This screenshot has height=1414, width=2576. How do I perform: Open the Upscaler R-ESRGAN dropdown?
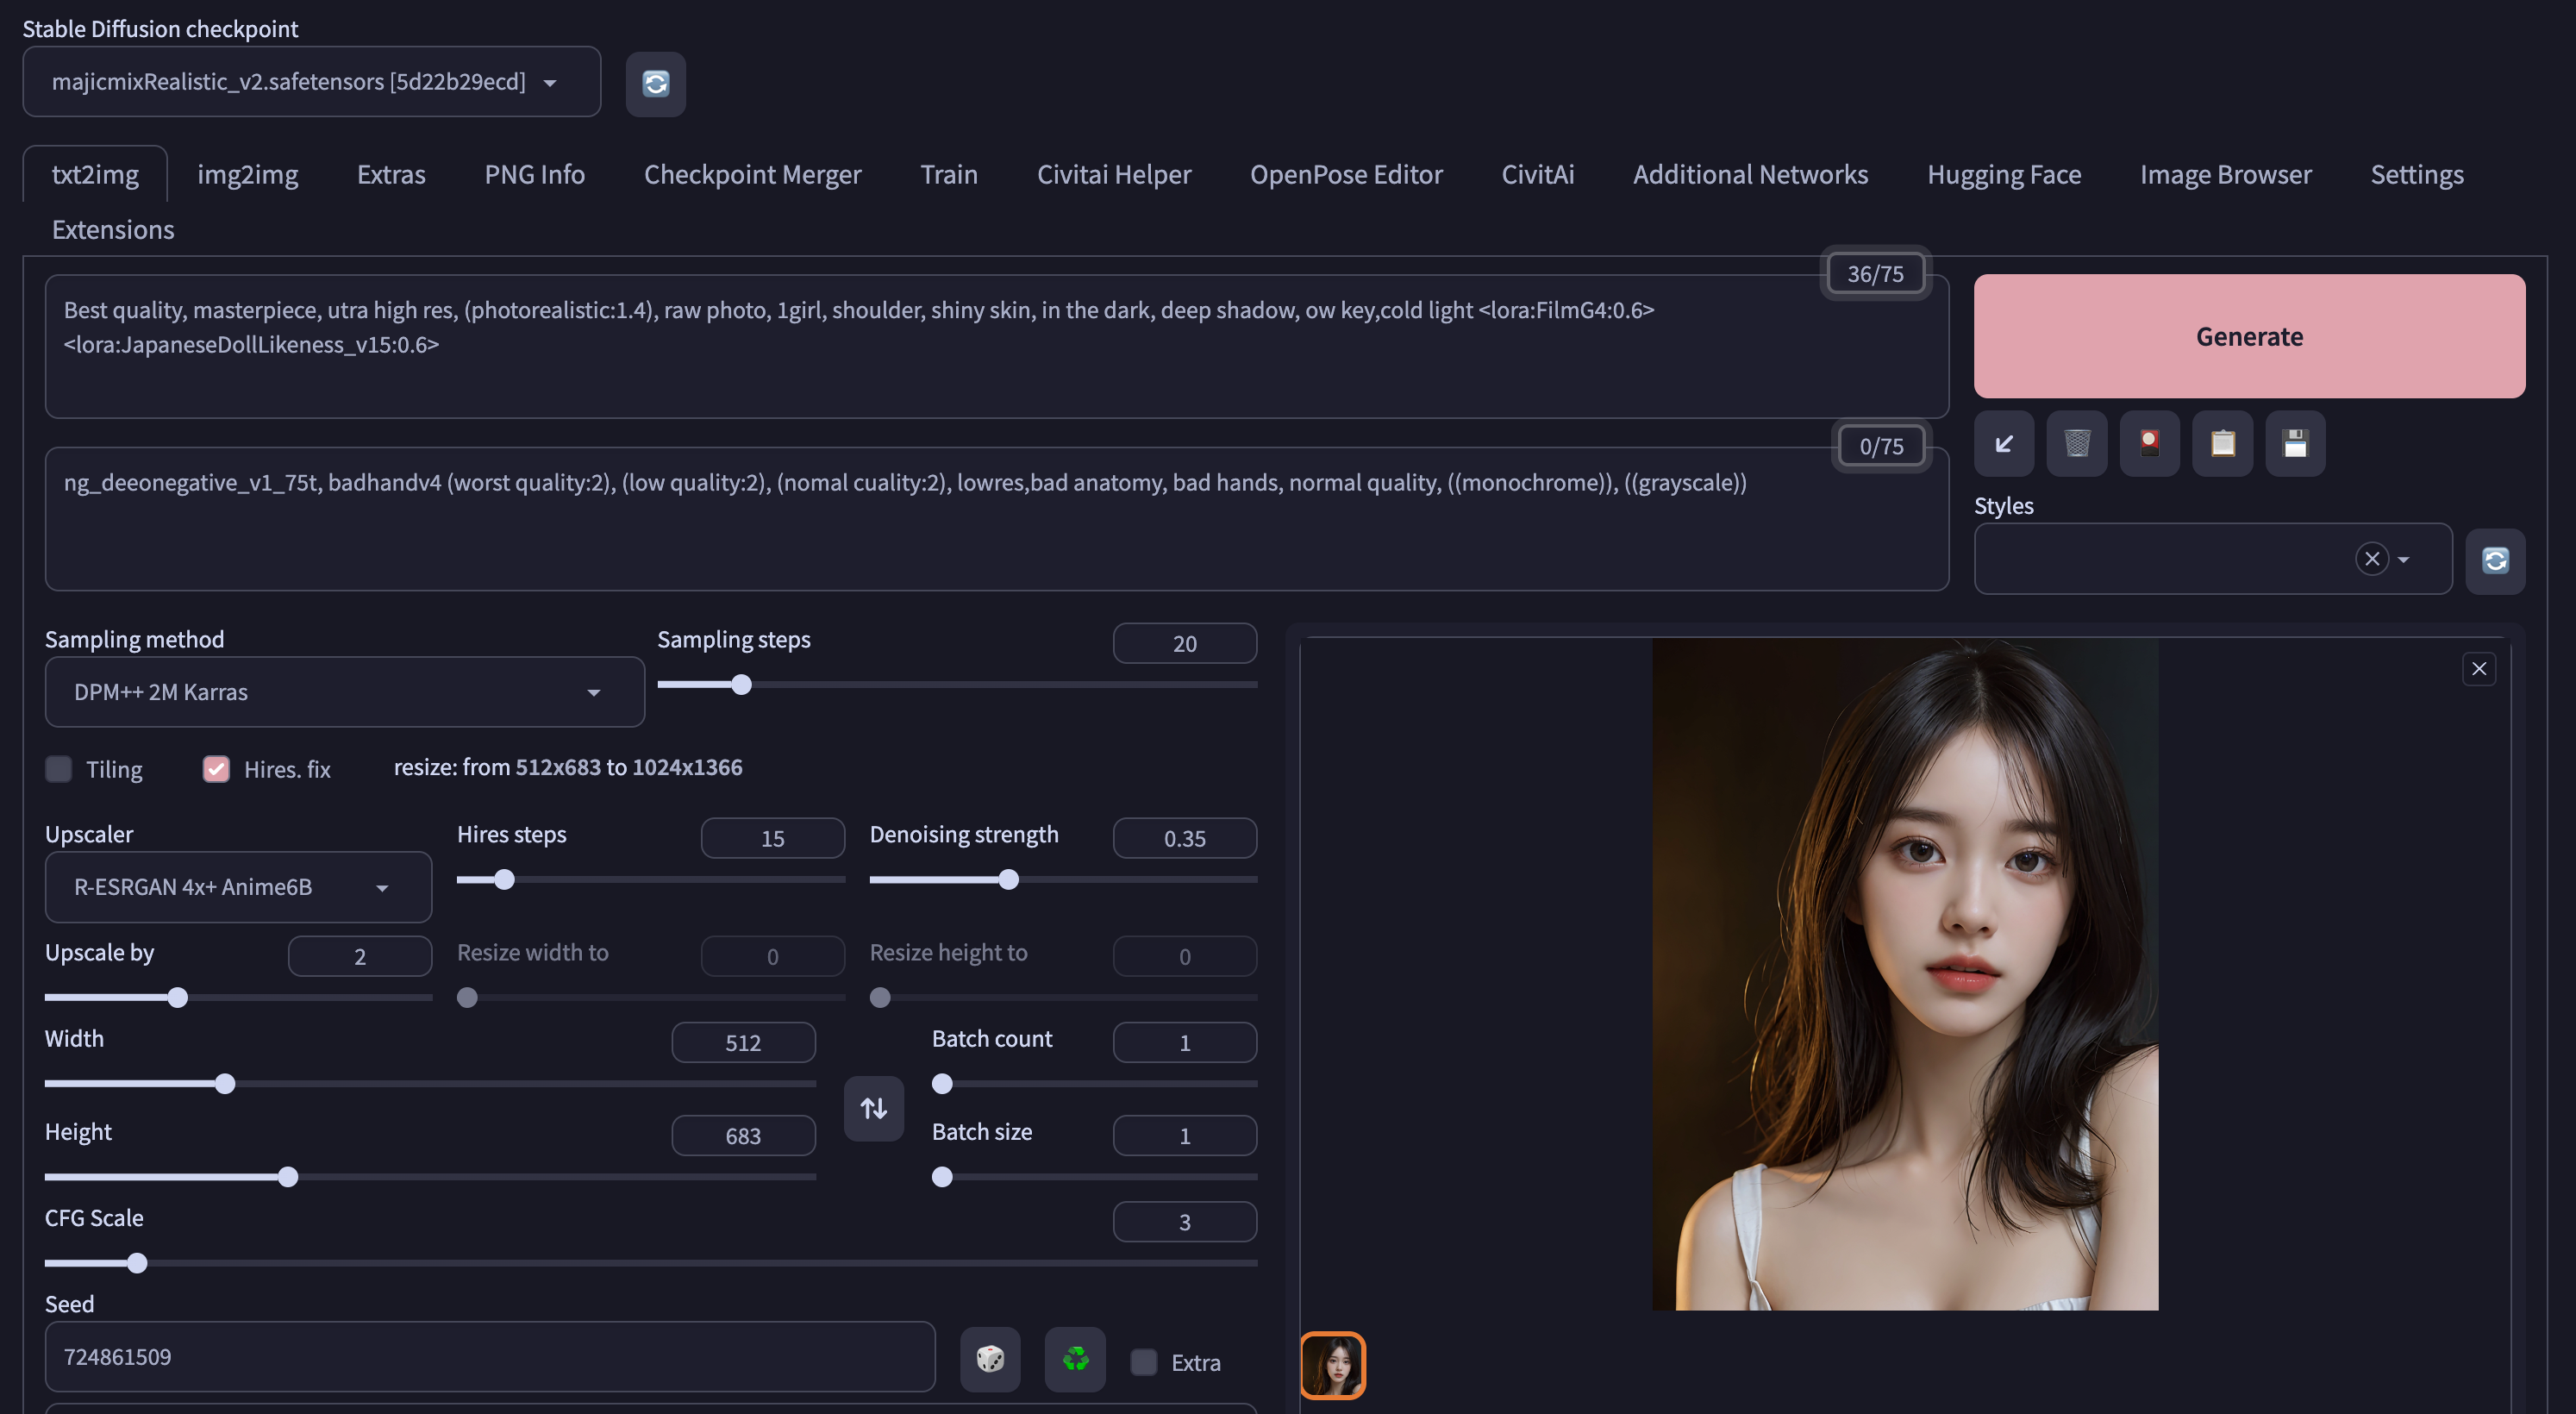click(238, 887)
